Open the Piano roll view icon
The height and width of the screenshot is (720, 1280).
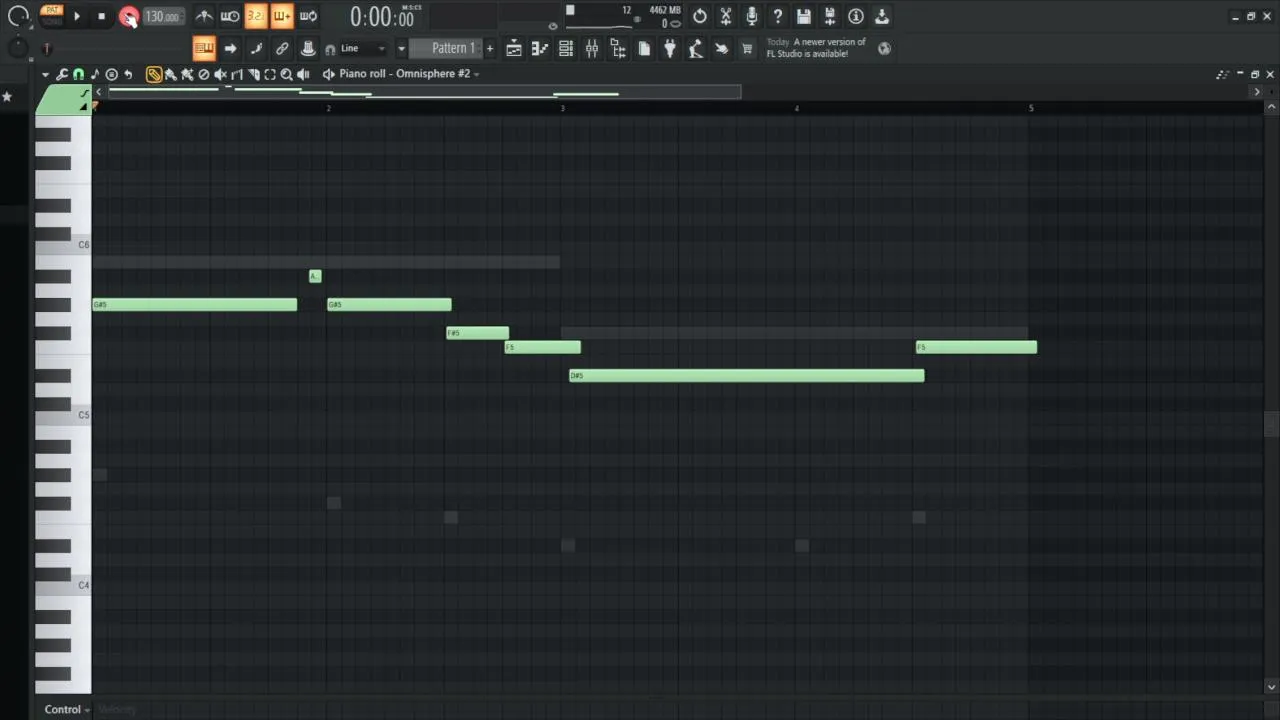click(x=540, y=48)
